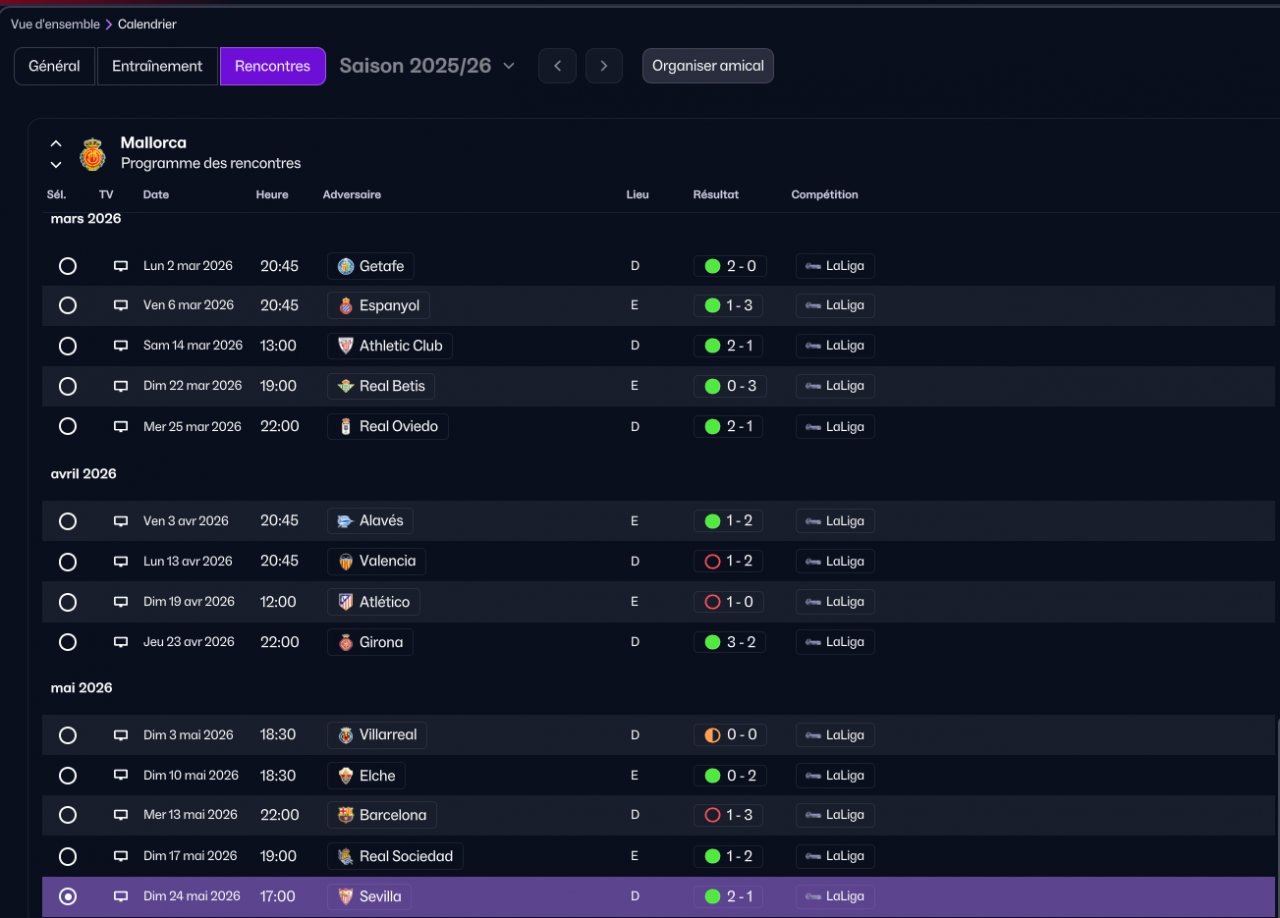Open the Vue d'ensemble breadcrumb link
This screenshot has width=1280, height=918.
click(x=55, y=24)
